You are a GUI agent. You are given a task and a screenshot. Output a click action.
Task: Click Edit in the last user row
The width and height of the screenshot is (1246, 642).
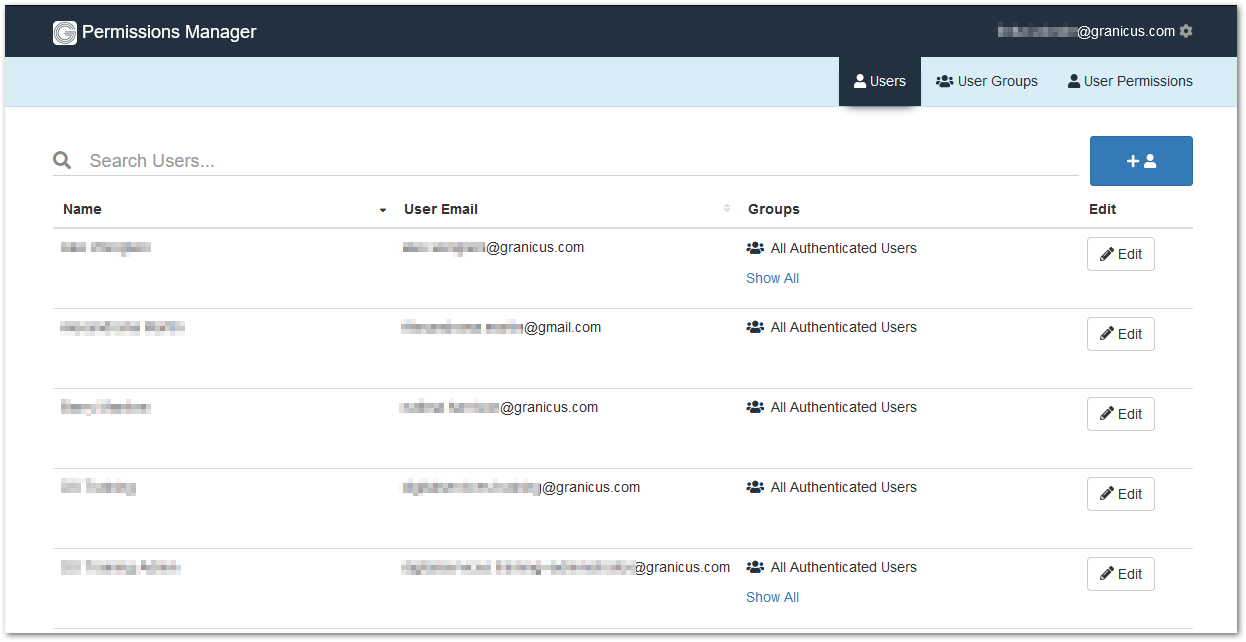point(1121,574)
